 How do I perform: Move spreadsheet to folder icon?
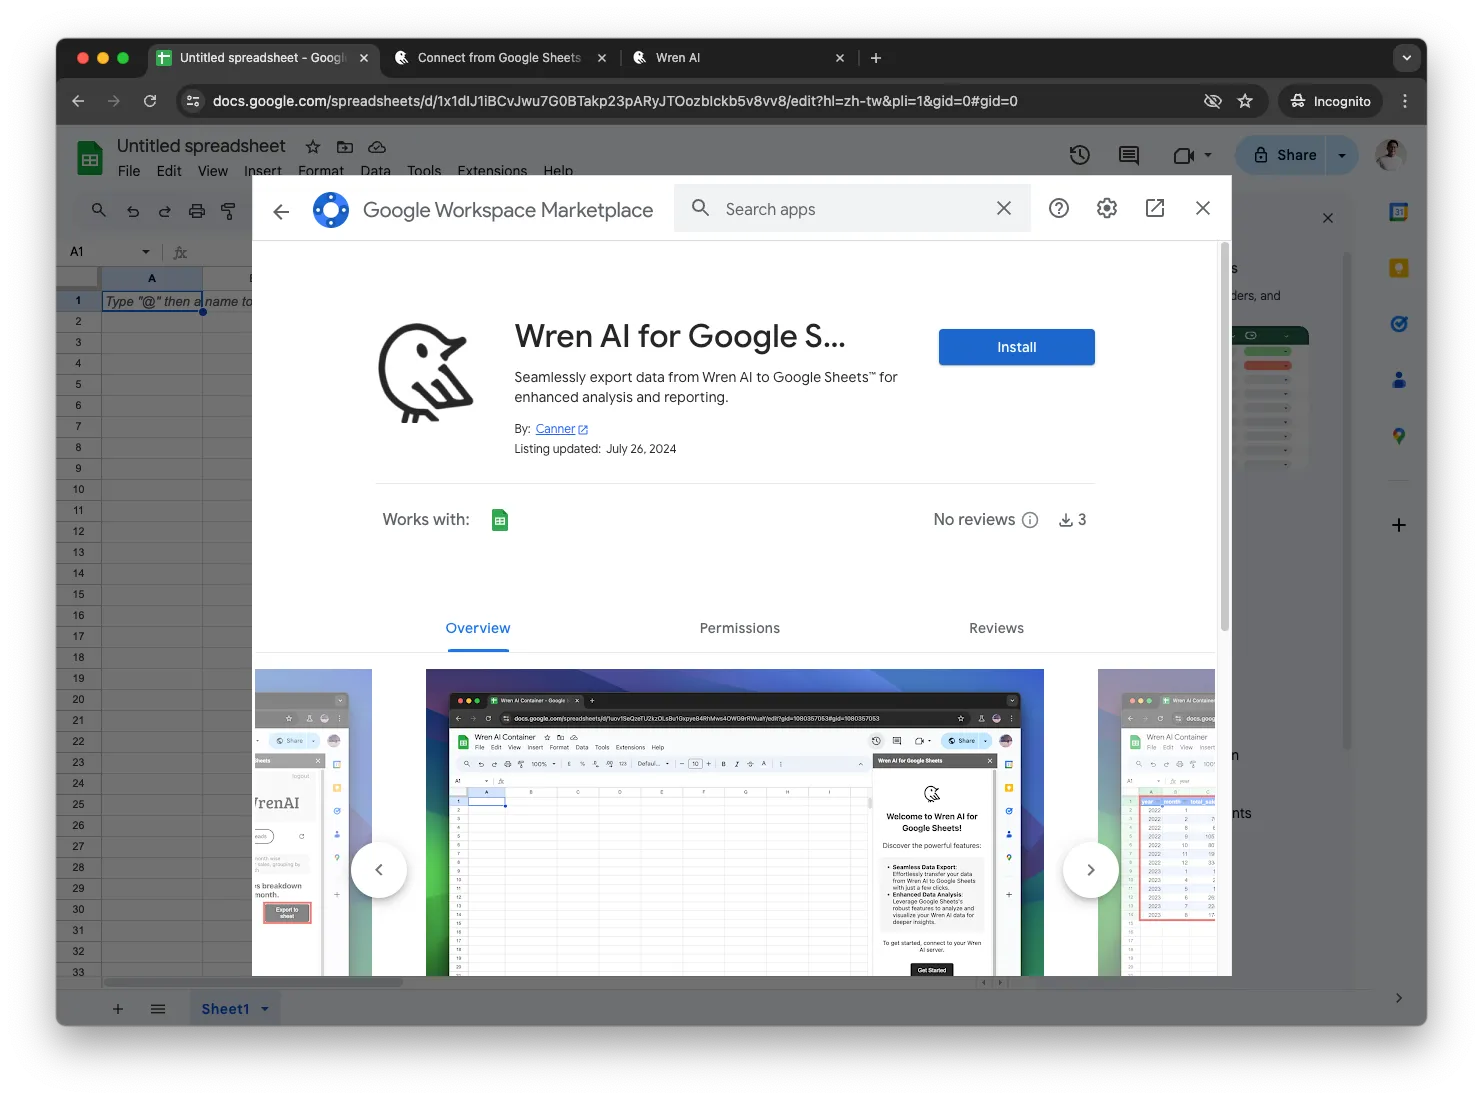(x=345, y=147)
